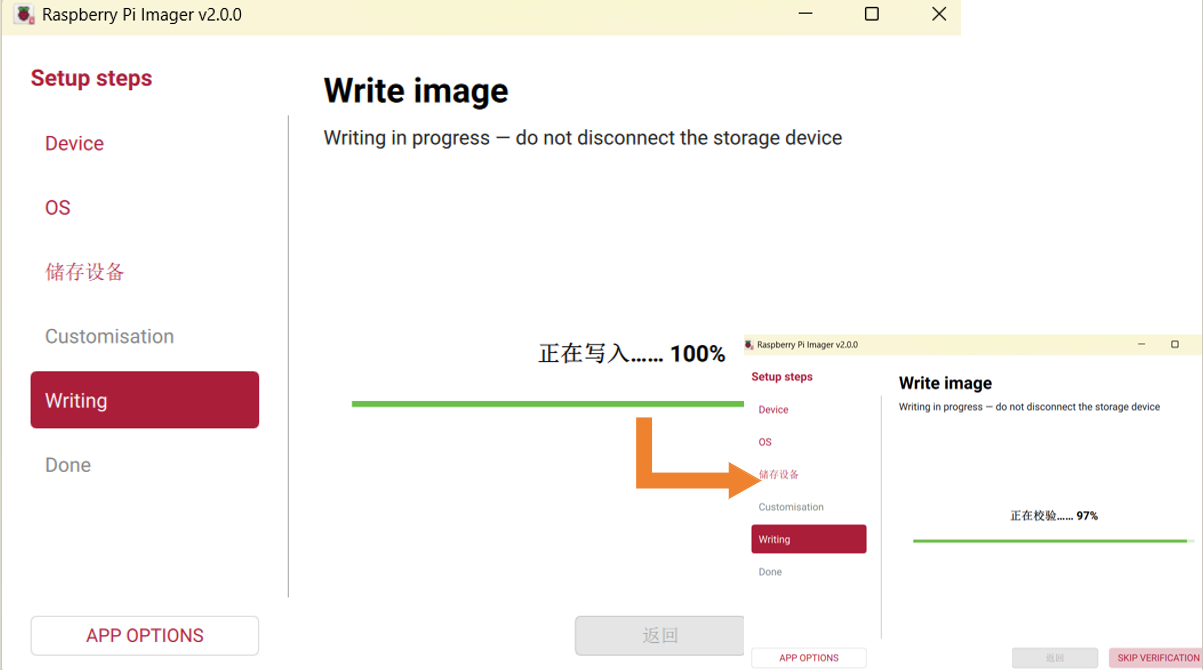Open APP OPTIONS in small inset window
The width and height of the screenshot is (1203, 670).
809,658
